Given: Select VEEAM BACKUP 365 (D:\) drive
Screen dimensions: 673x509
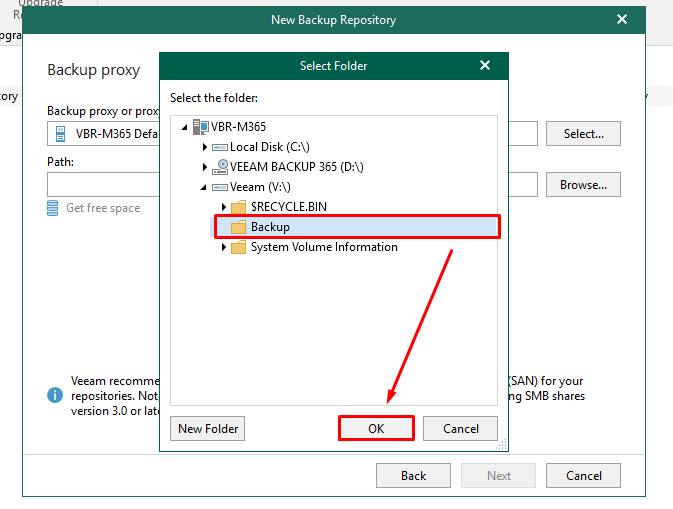Looking at the screenshot, I should pos(297,167).
